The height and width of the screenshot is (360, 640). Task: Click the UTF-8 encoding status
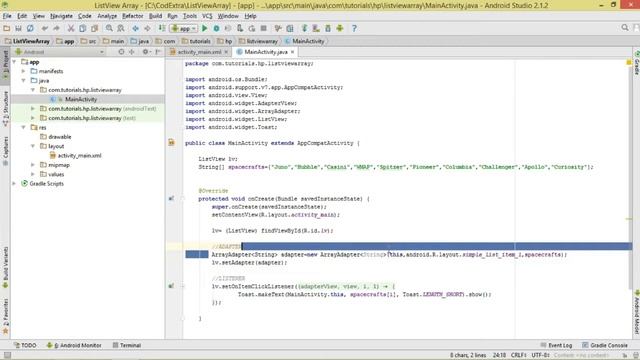(540, 355)
